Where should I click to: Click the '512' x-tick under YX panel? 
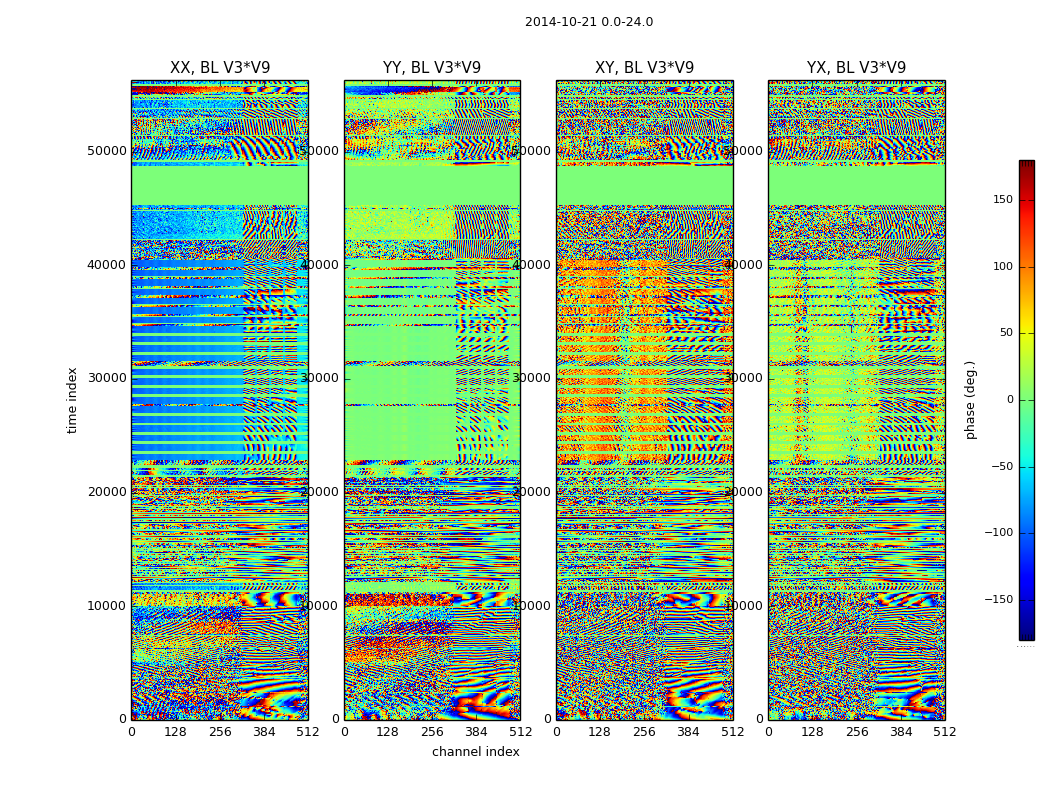pos(945,732)
